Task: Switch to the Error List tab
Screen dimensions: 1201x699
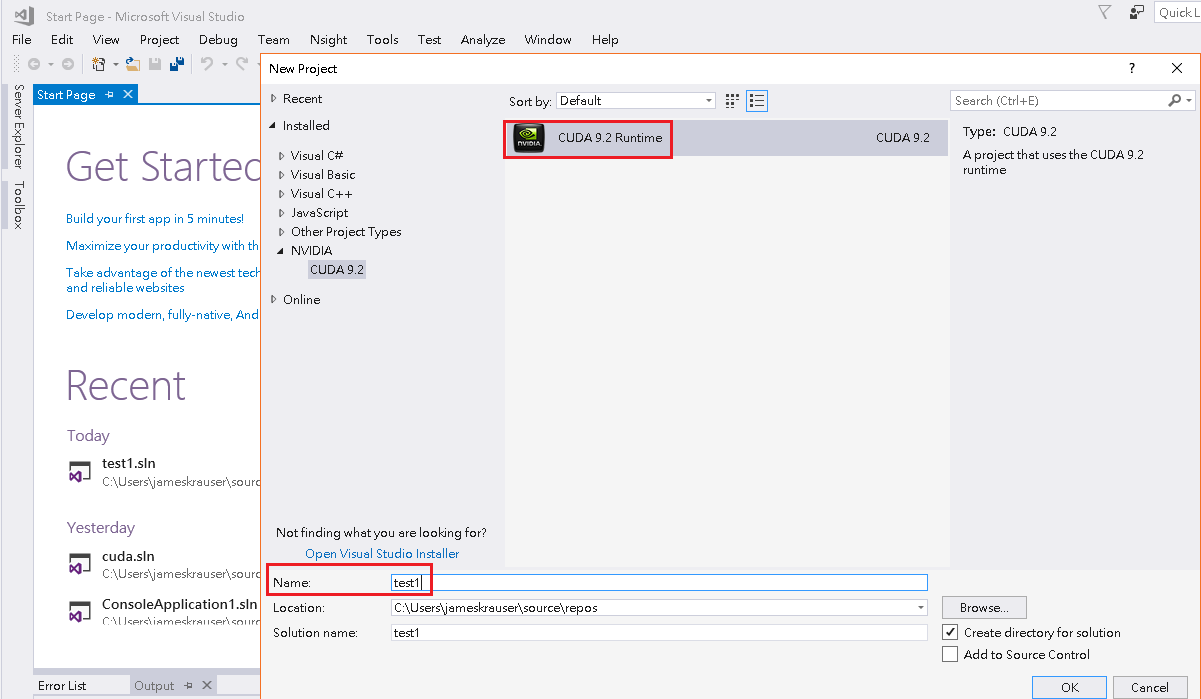Action: tap(62, 686)
